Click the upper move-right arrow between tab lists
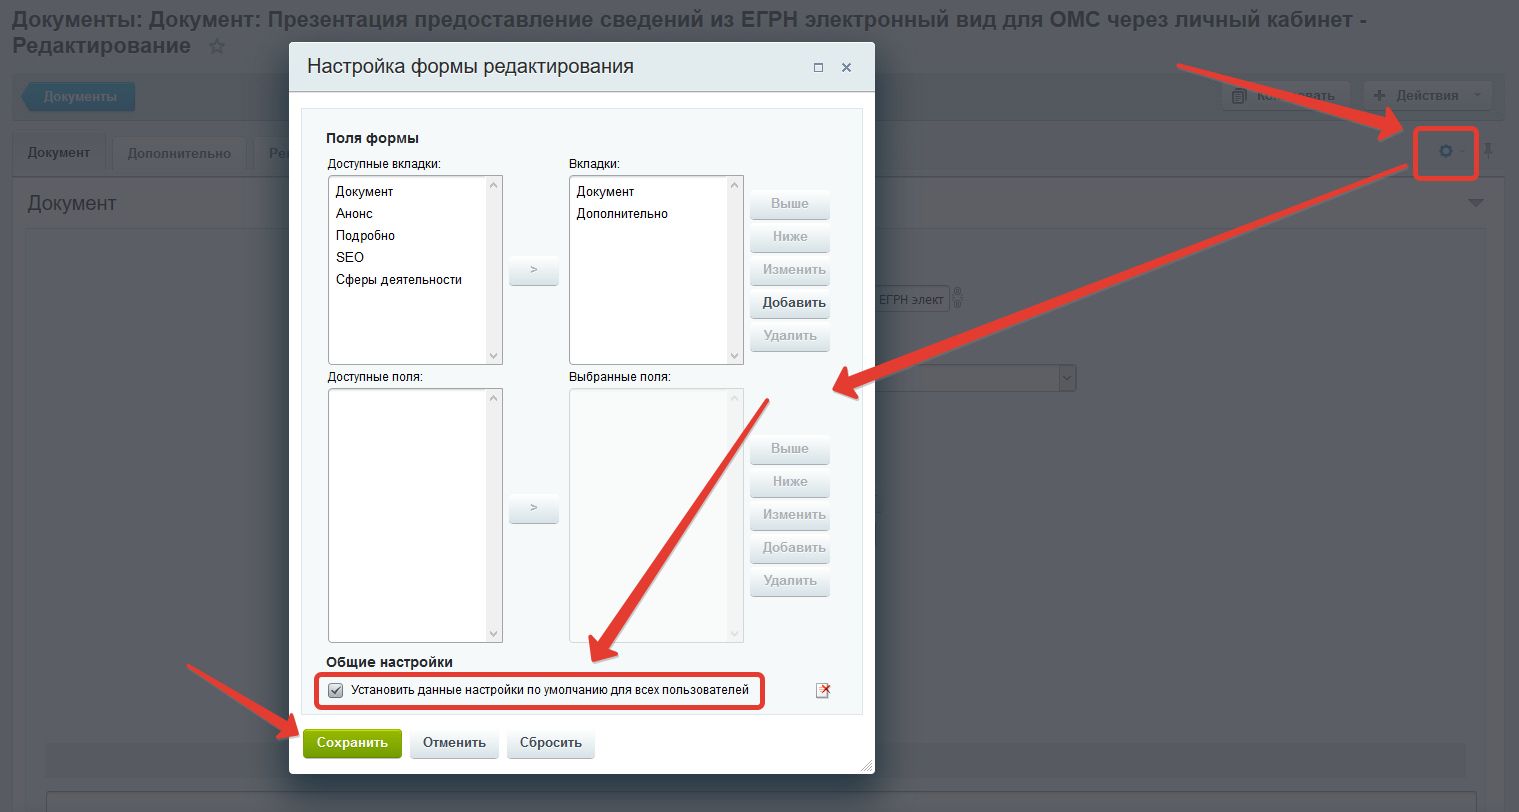 pyautogui.click(x=533, y=270)
